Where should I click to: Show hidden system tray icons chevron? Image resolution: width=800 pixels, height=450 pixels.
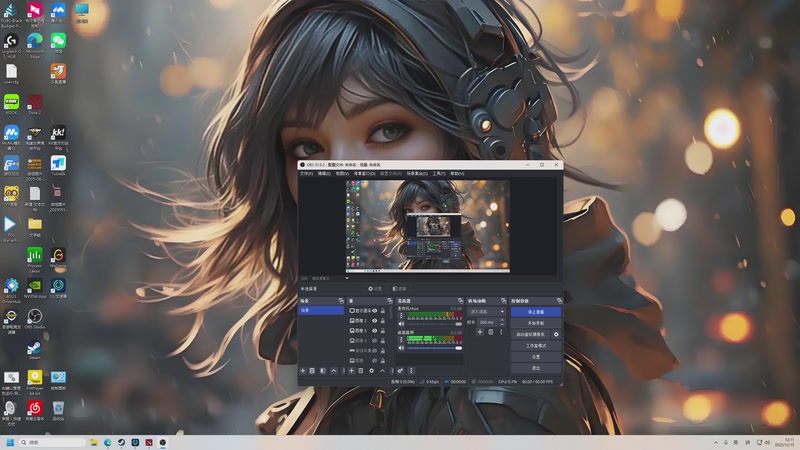point(716,442)
